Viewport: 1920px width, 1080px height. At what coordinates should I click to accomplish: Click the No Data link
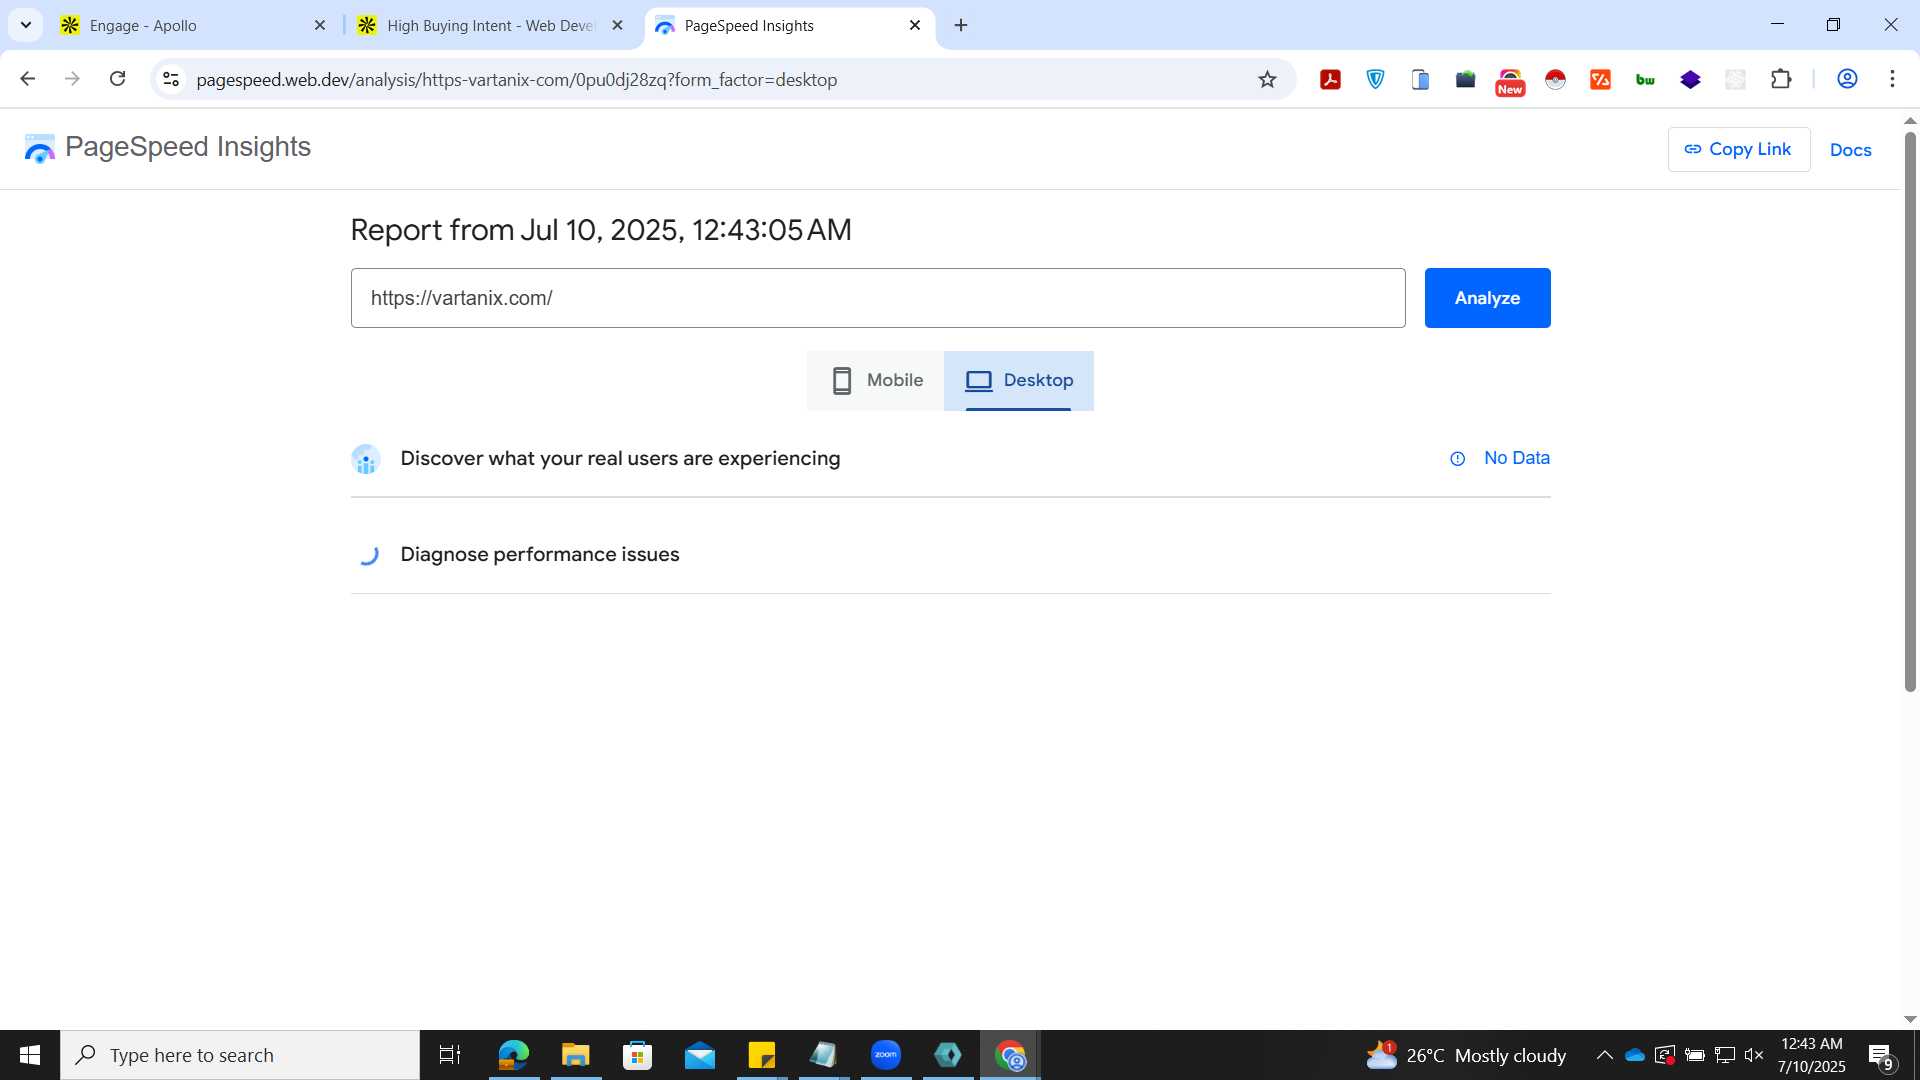1516,458
